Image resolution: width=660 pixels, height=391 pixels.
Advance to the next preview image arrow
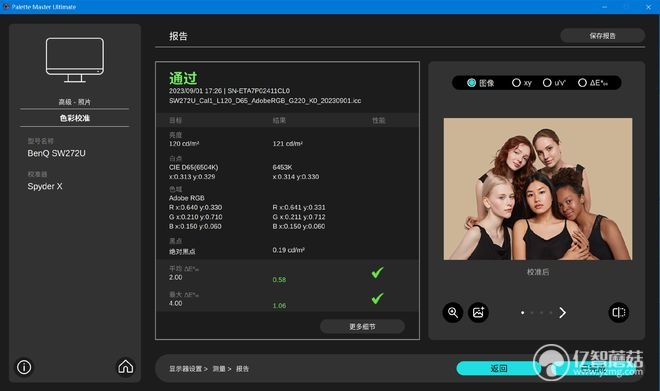(x=562, y=313)
